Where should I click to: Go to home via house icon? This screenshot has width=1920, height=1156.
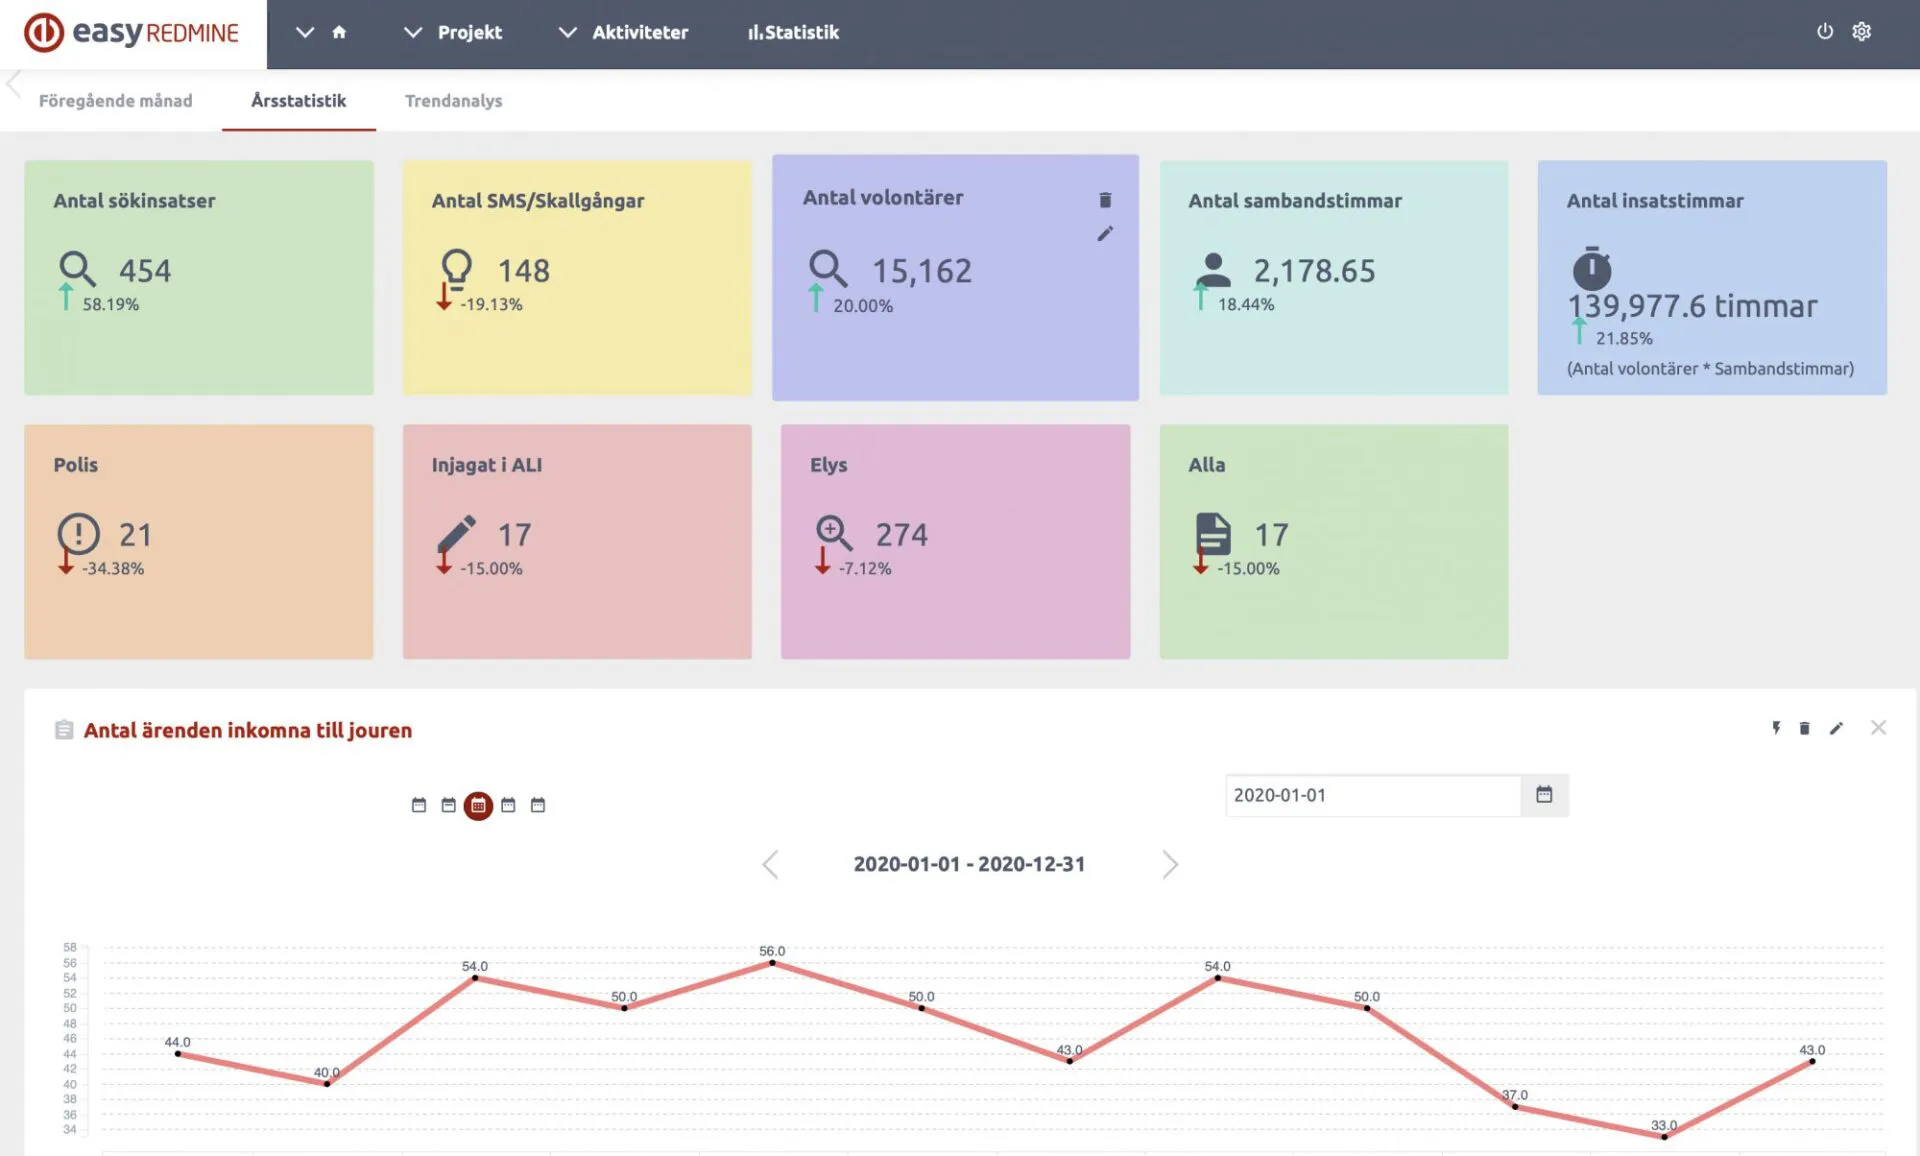tap(339, 32)
